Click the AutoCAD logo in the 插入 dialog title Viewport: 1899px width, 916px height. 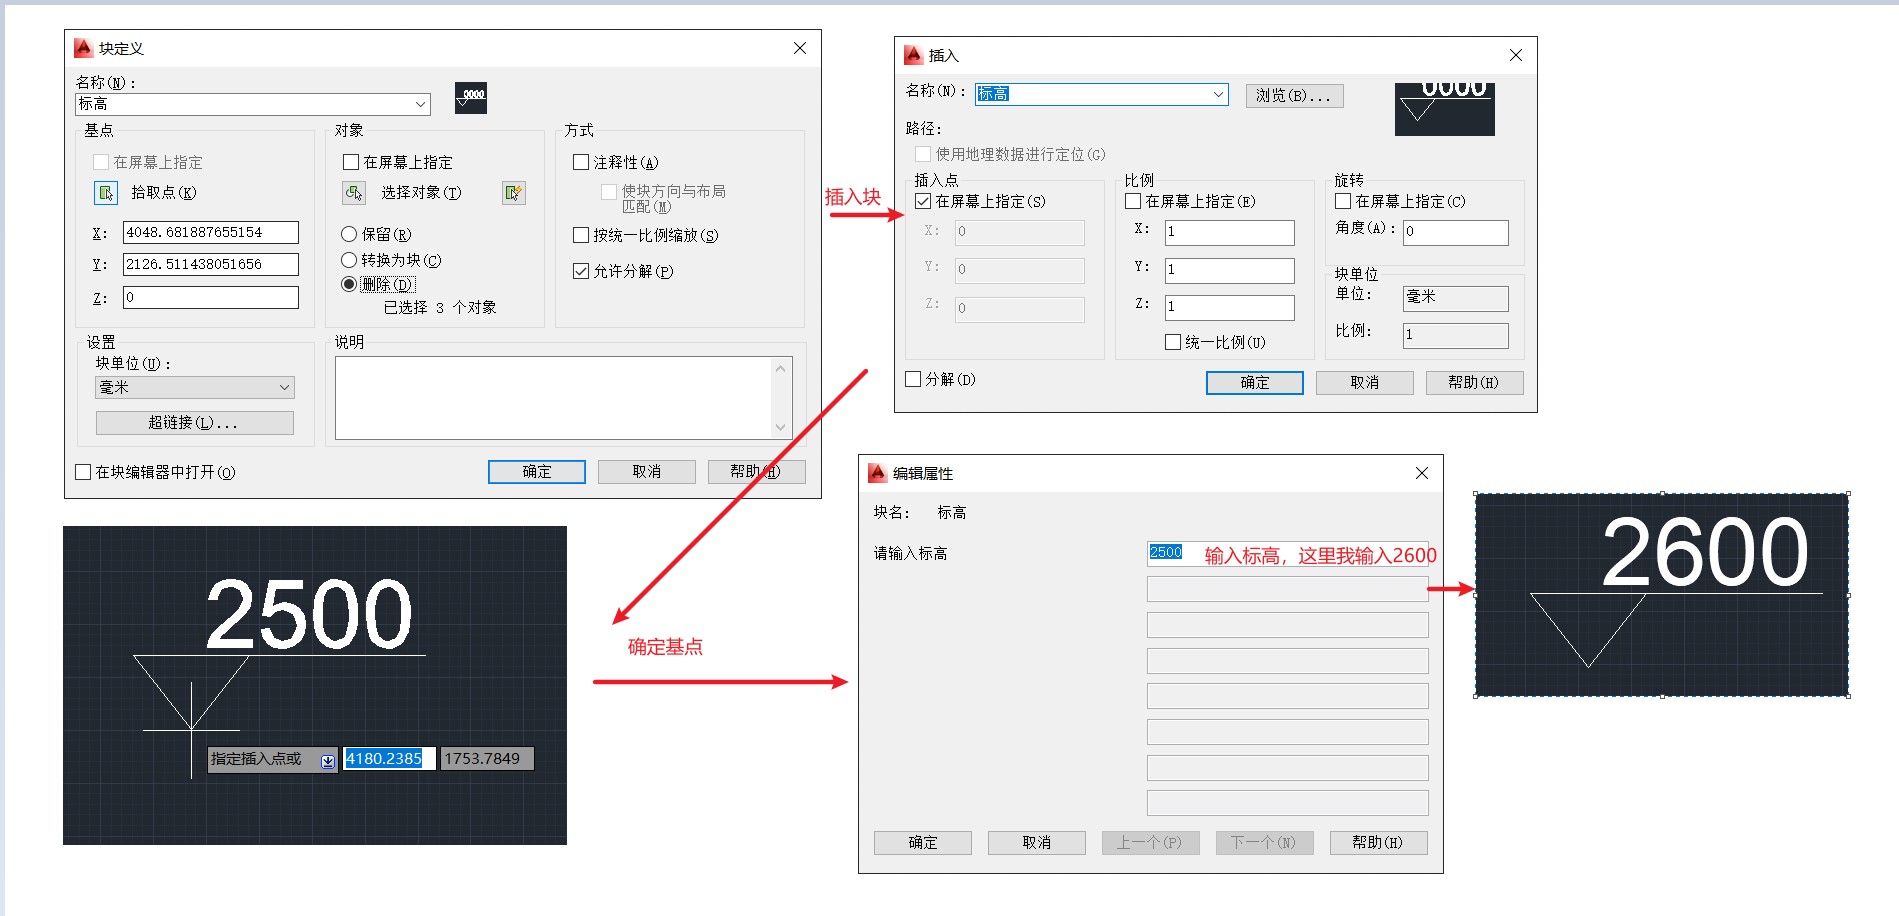[x=912, y=55]
